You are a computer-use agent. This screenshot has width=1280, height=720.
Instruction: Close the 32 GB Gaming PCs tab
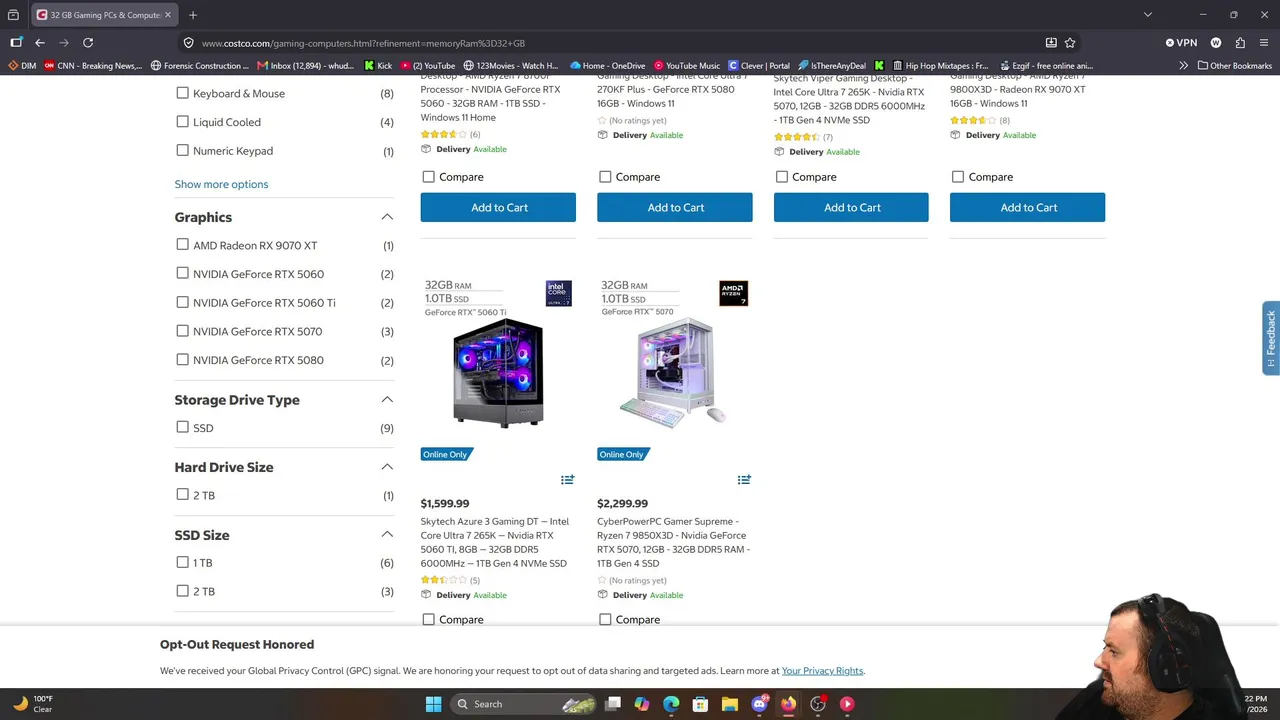click(x=168, y=15)
